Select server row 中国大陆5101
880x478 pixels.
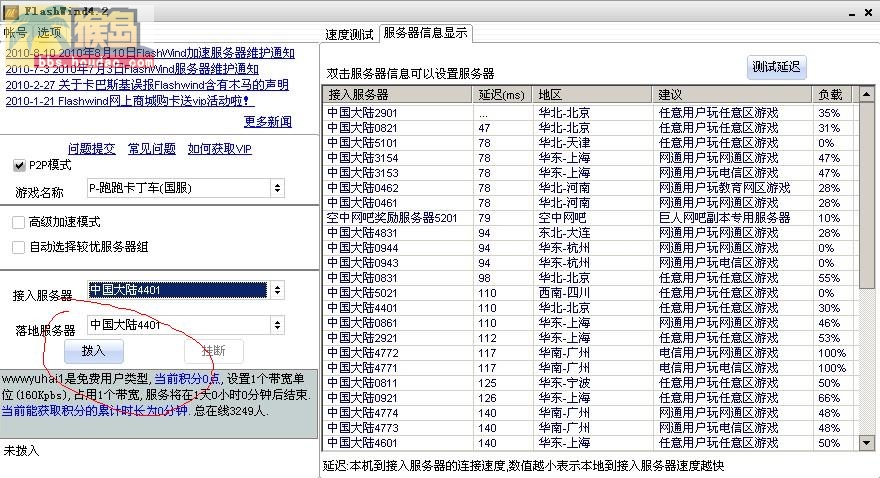point(588,143)
